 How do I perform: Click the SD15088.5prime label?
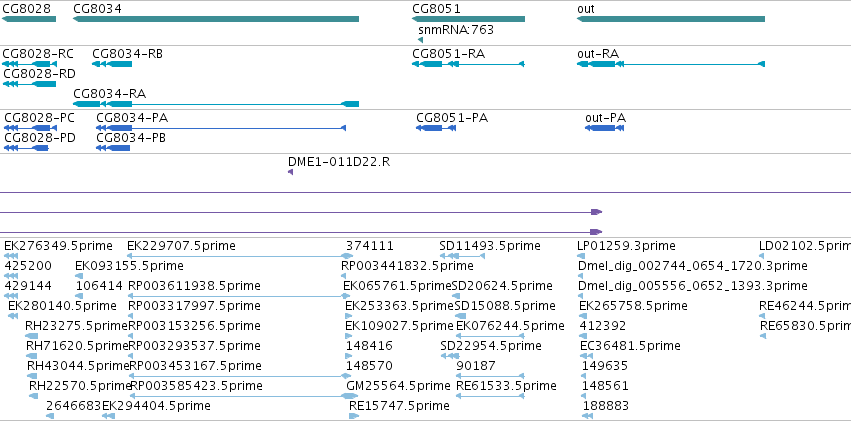(x=505, y=305)
